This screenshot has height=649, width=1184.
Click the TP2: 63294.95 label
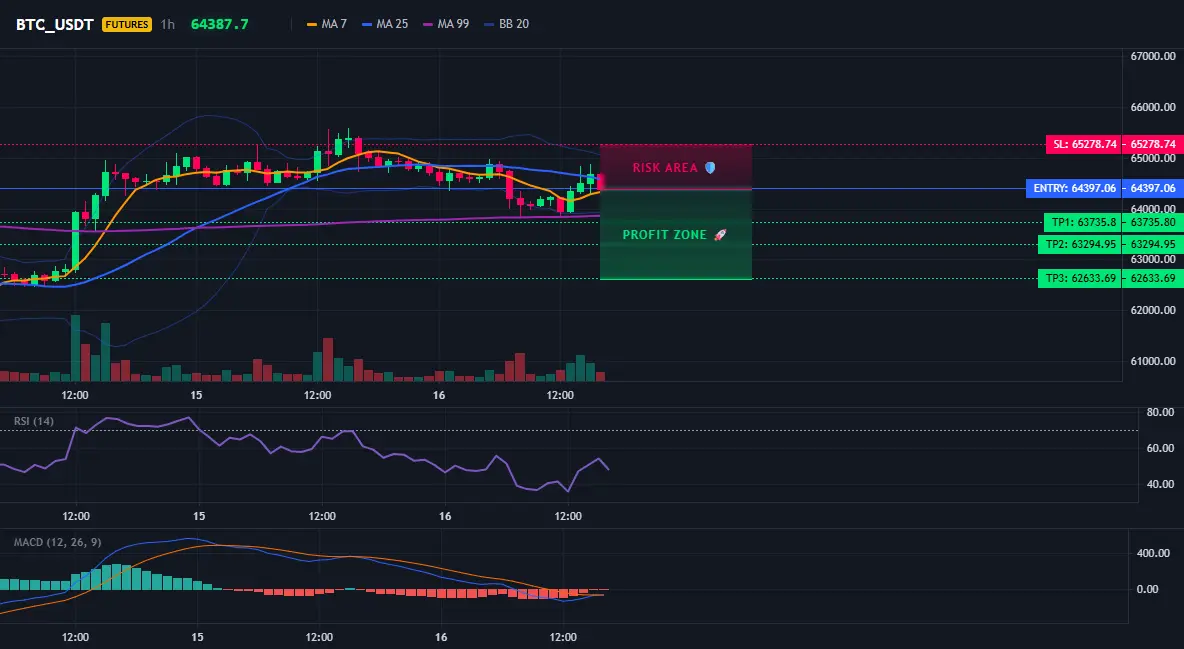tap(1080, 244)
